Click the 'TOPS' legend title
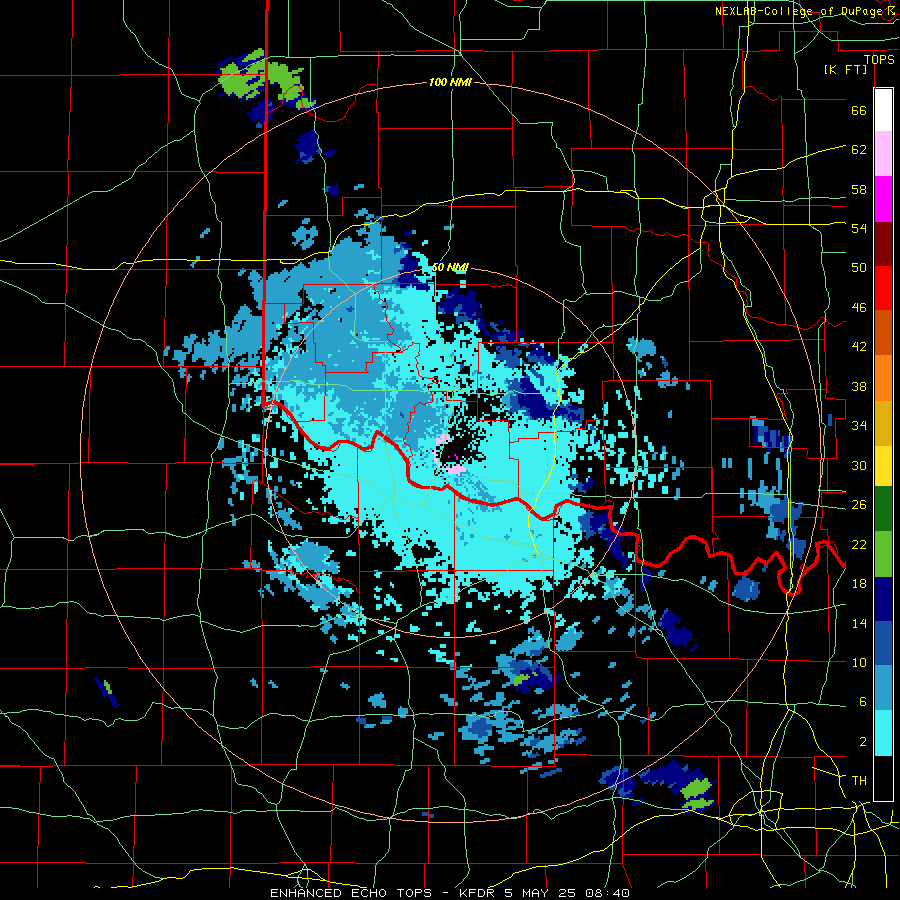The height and width of the screenshot is (900, 900). (879, 60)
